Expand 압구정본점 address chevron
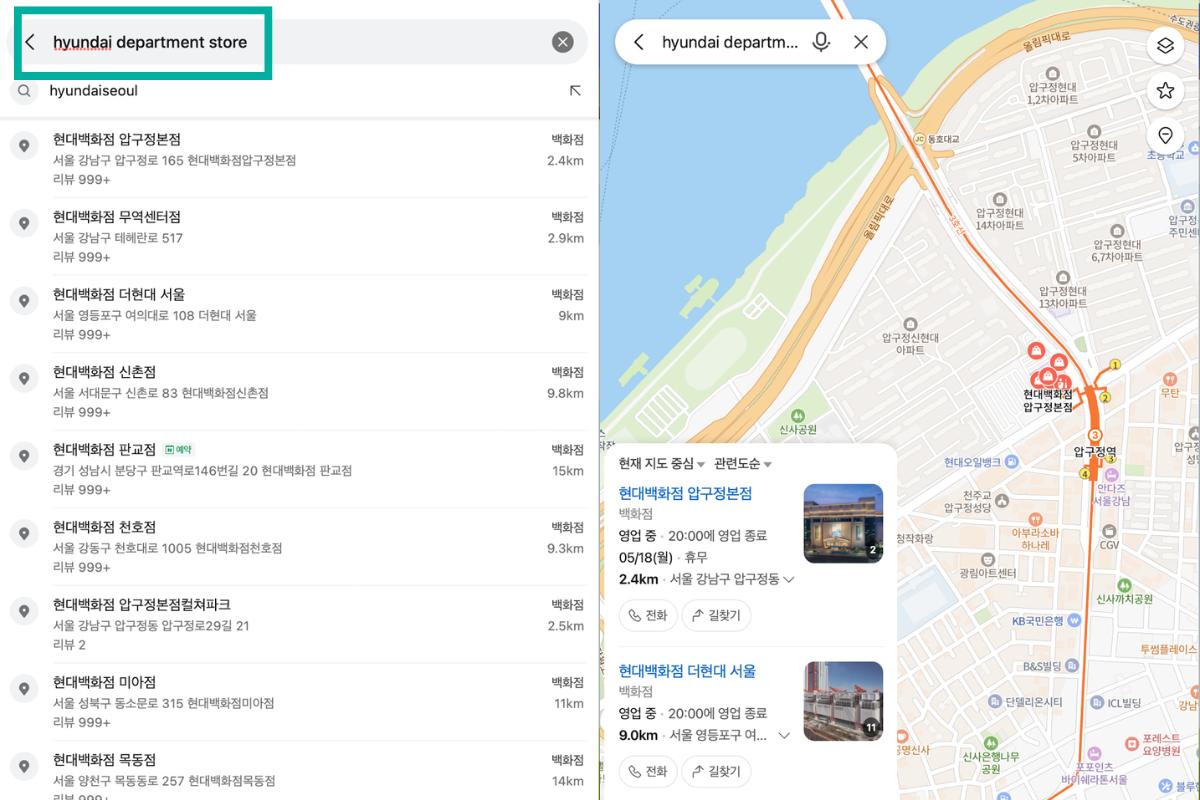Image resolution: width=1200 pixels, height=800 pixels. click(x=789, y=580)
